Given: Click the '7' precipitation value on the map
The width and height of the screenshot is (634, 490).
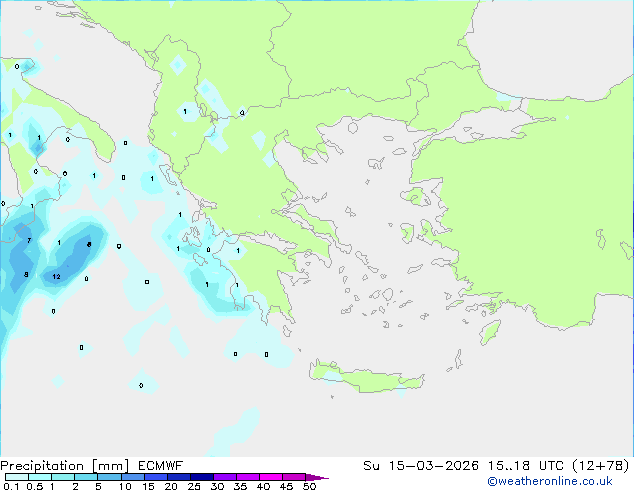Looking at the screenshot, I should pos(29,241).
